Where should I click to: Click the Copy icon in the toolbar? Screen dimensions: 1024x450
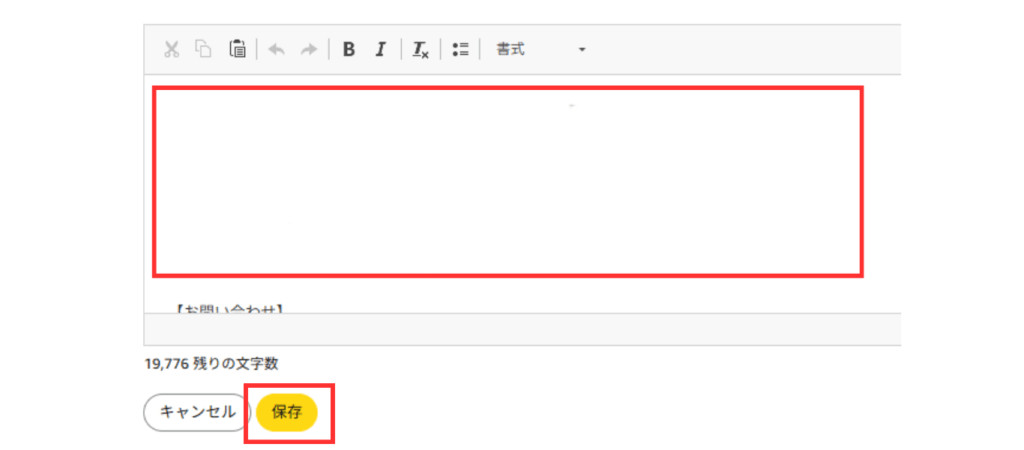pyautogui.click(x=204, y=50)
